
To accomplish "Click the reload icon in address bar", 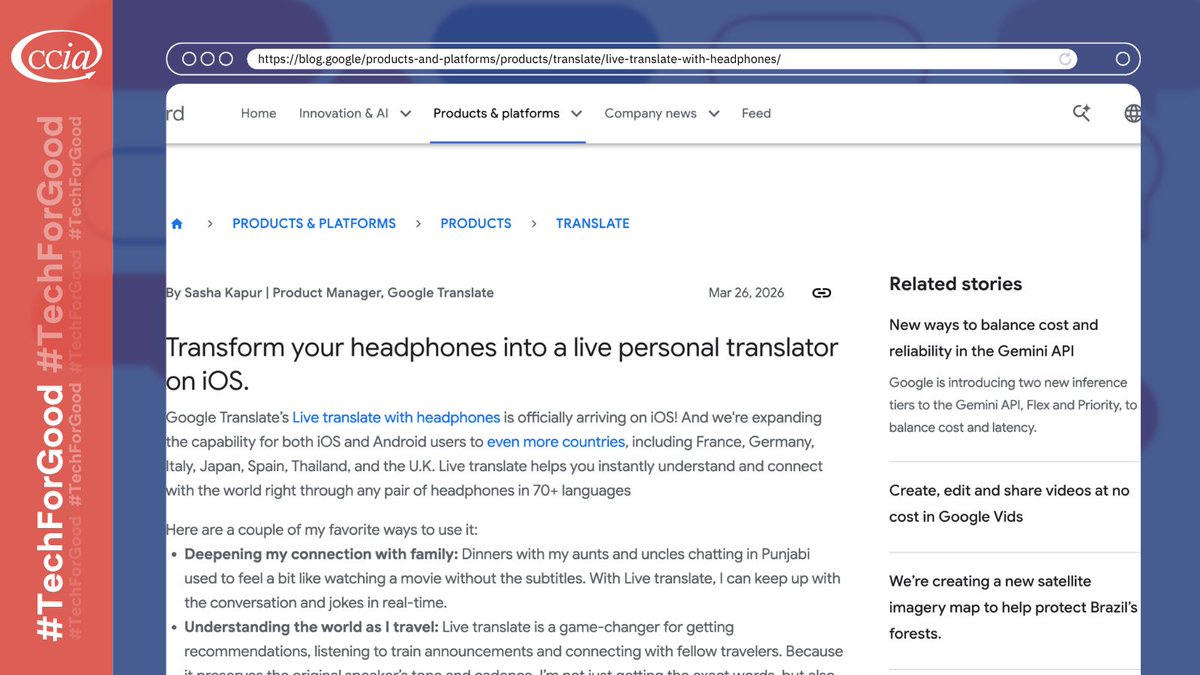I will 1066,59.
